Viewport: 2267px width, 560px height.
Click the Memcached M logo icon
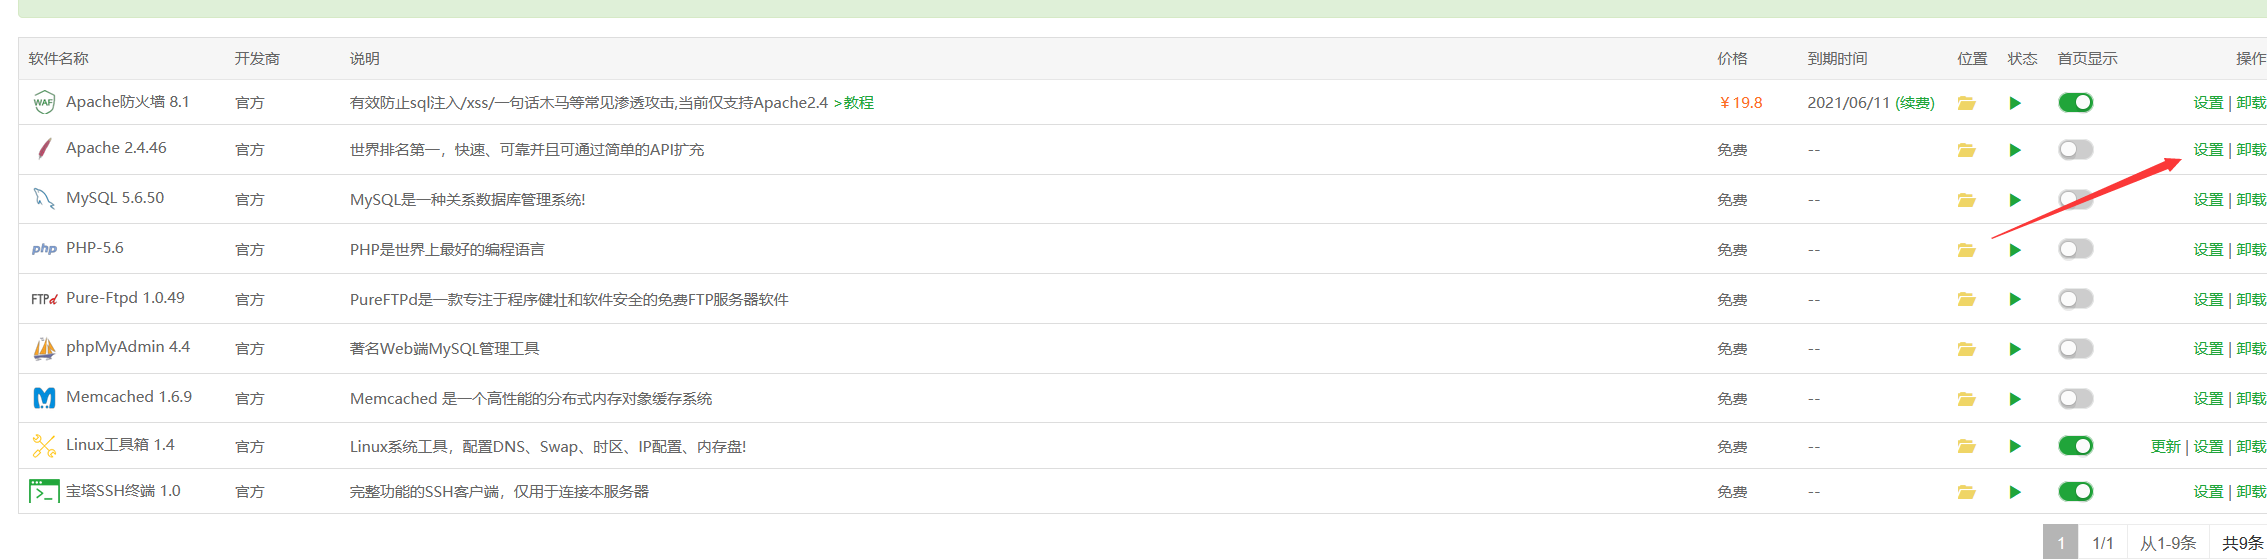point(44,398)
